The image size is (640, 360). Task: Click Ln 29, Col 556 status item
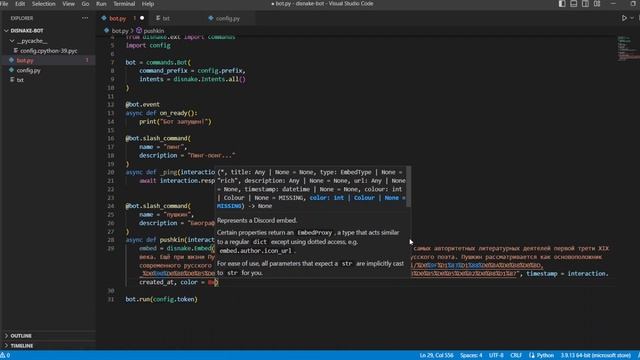point(436,356)
